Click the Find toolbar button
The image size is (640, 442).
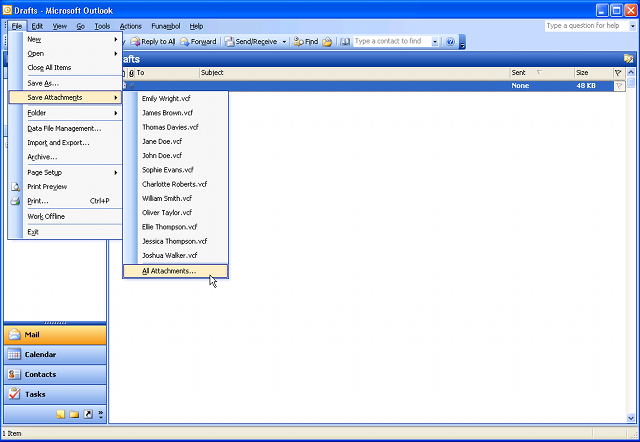(306, 41)
